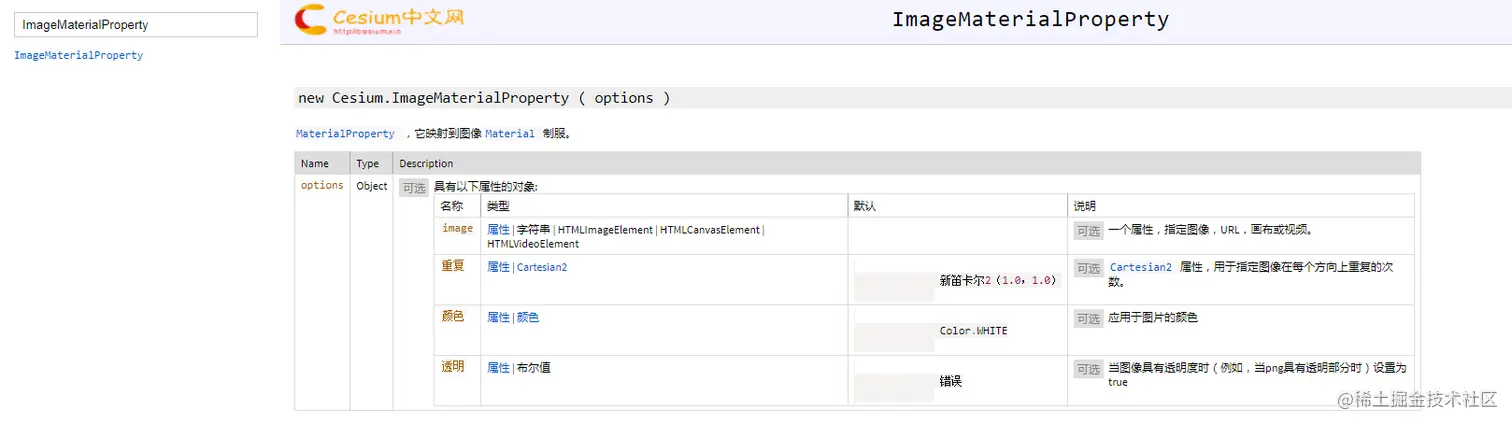Click the 可选 badge in the 重复 row
Screen dimensions: 1512x424
tap(1088, 268)
